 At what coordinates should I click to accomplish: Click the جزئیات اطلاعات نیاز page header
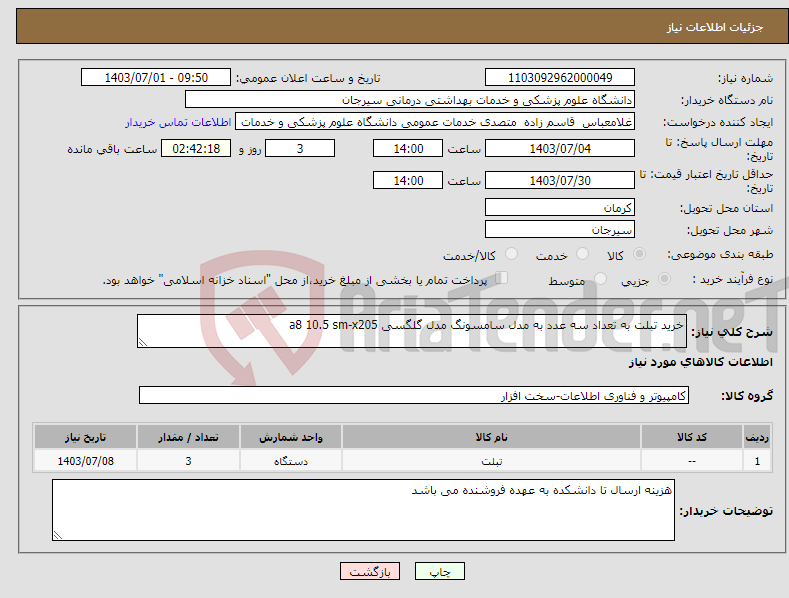pyautogui.click(x=715, y=27)
